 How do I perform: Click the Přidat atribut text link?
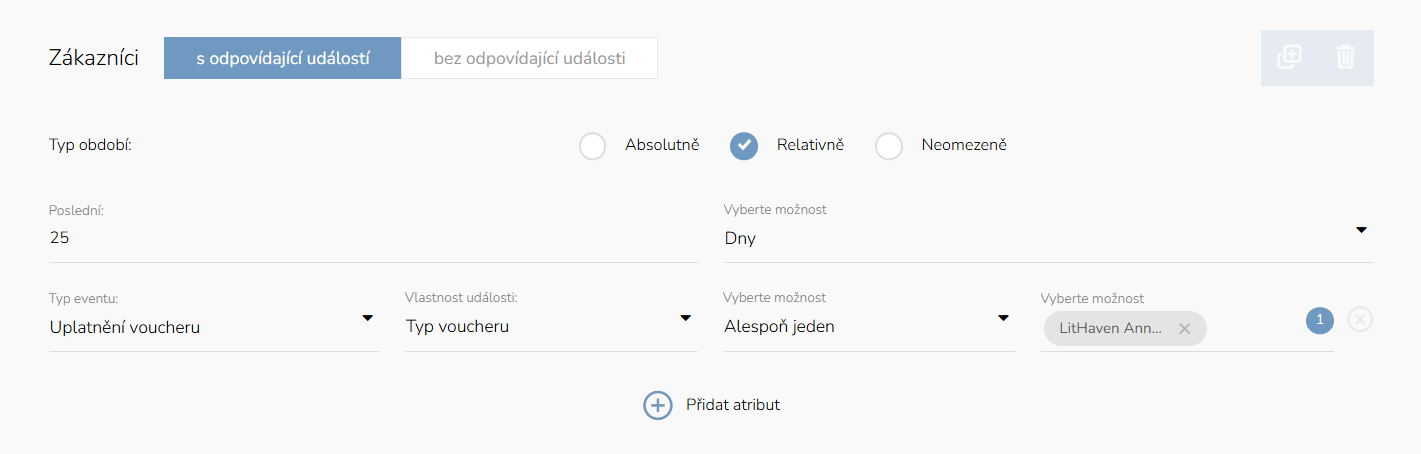point(732,405)
